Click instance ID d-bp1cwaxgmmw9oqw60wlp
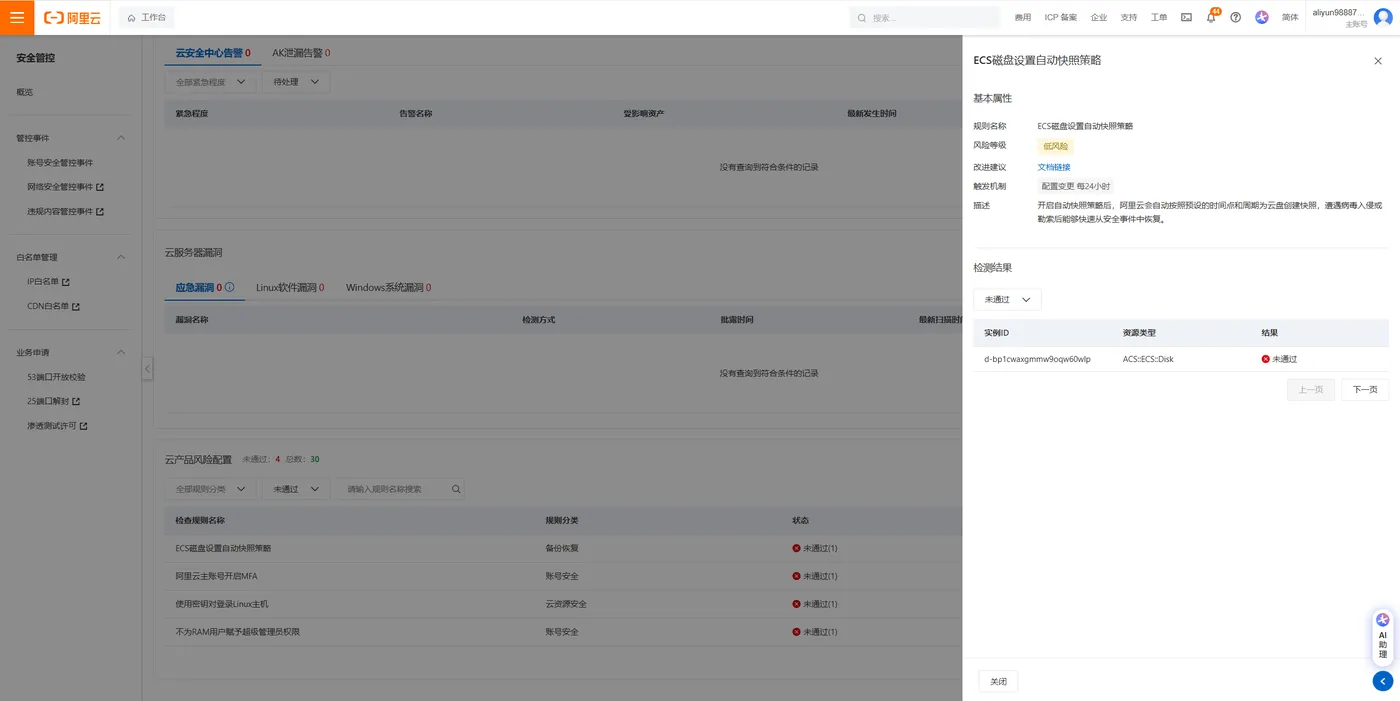This screenshot has width=1400, height=701. click(x=1037, y=359)
